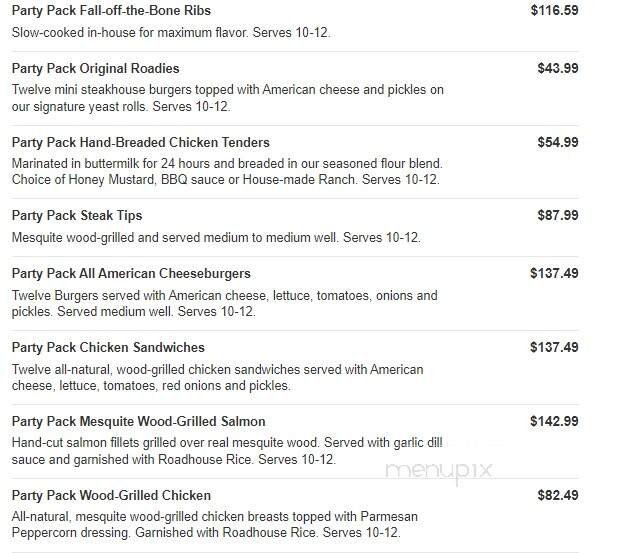Open the Party Pack Hand-Breaded Chicken Tenders item

140,143
